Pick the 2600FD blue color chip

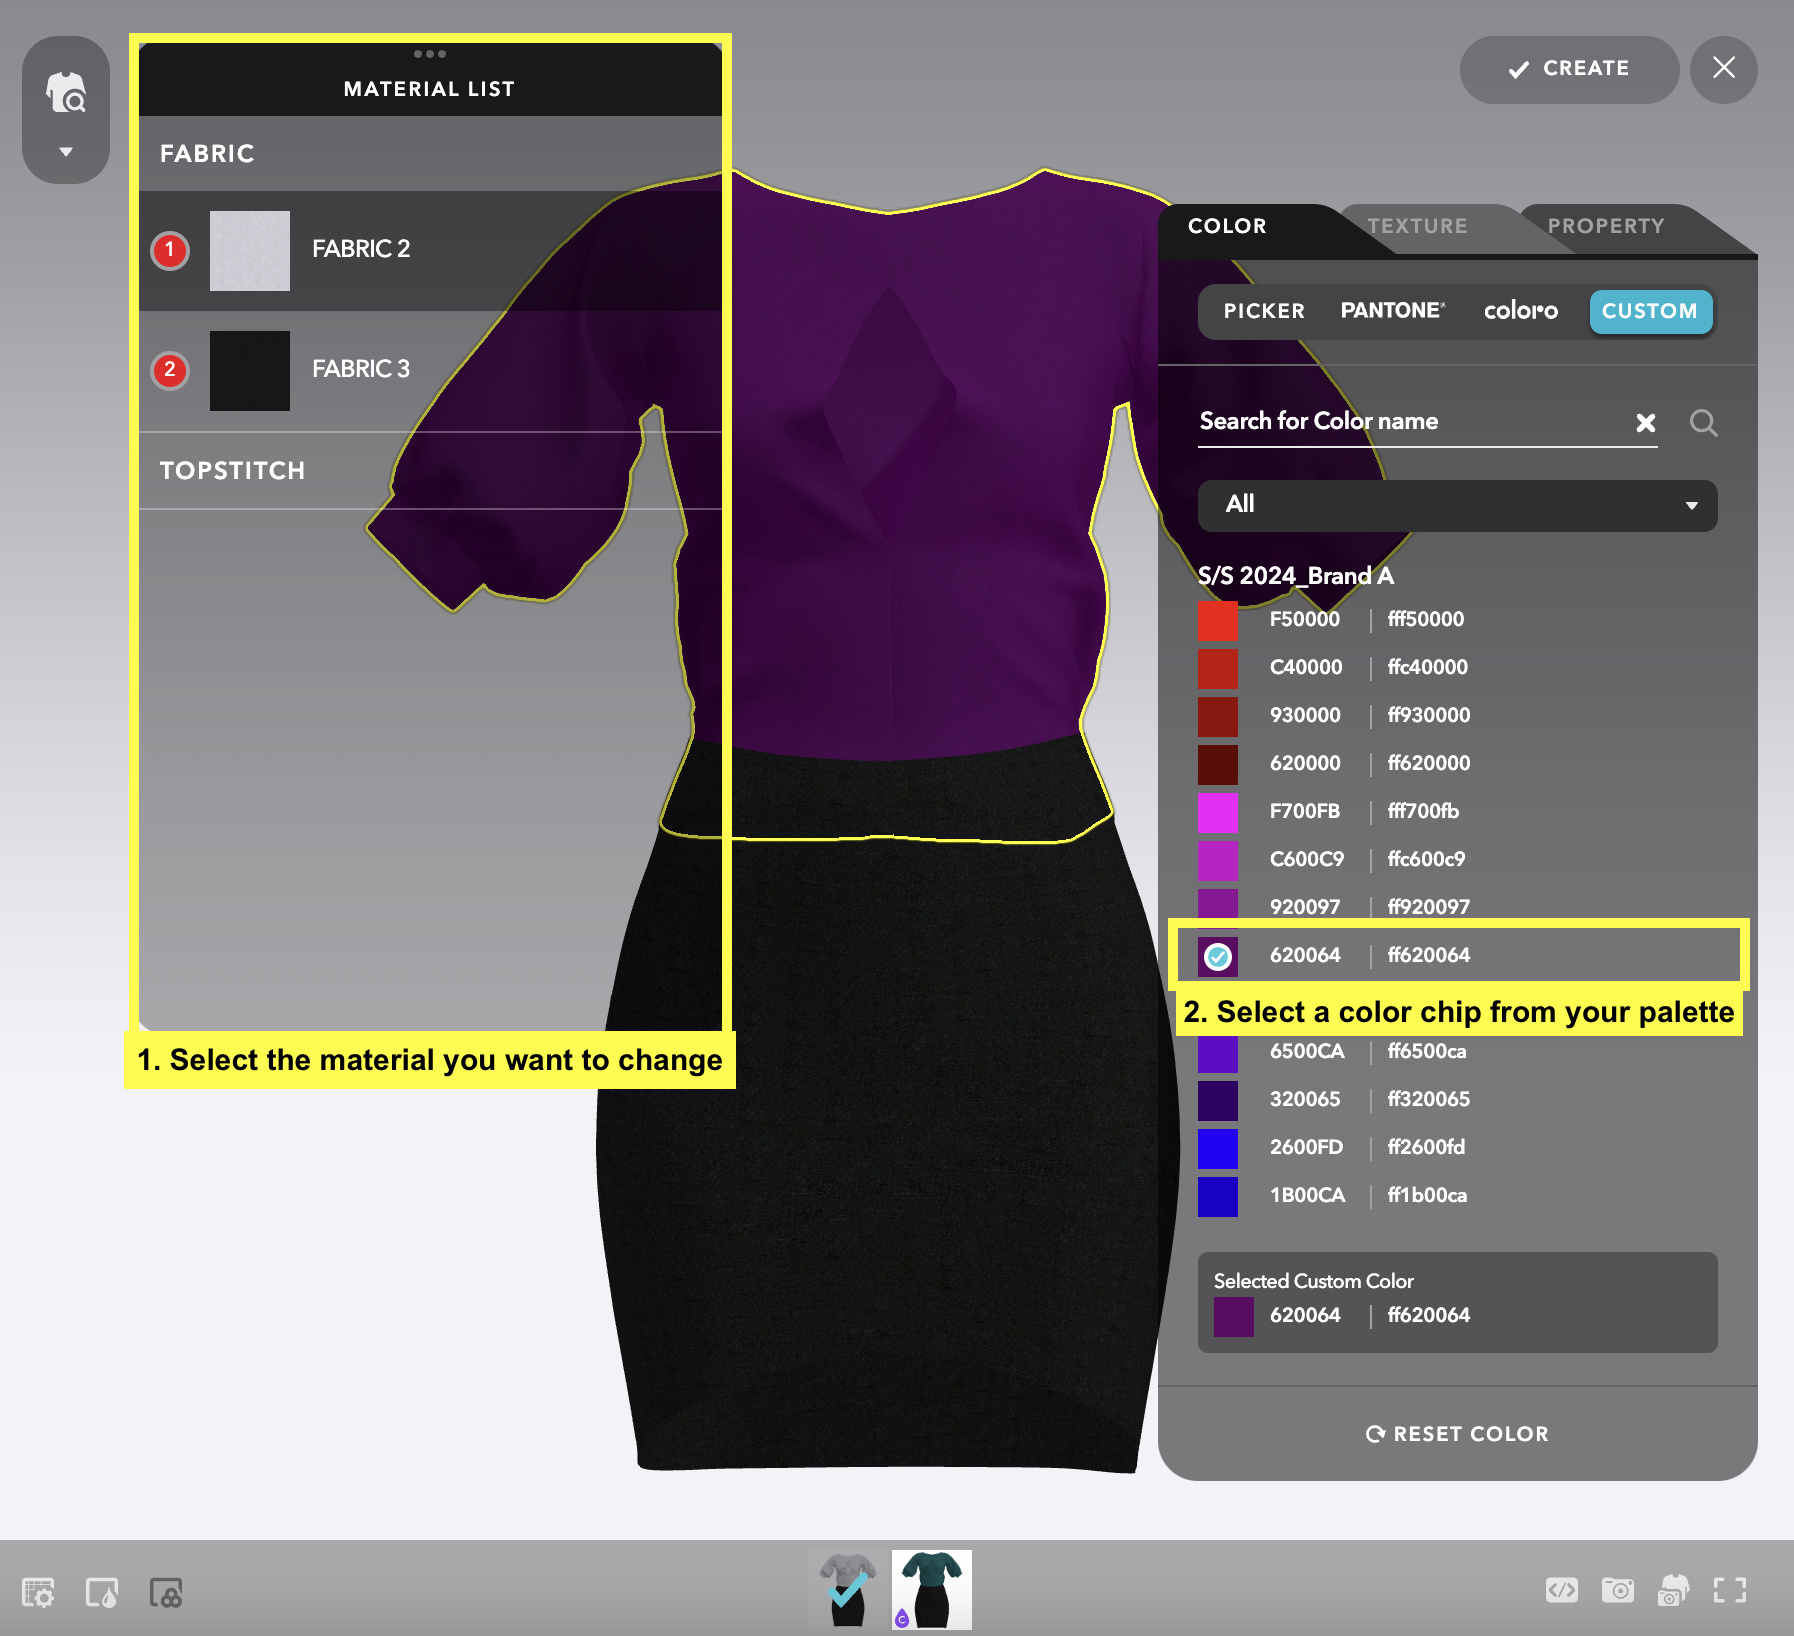[1217, 1148]
